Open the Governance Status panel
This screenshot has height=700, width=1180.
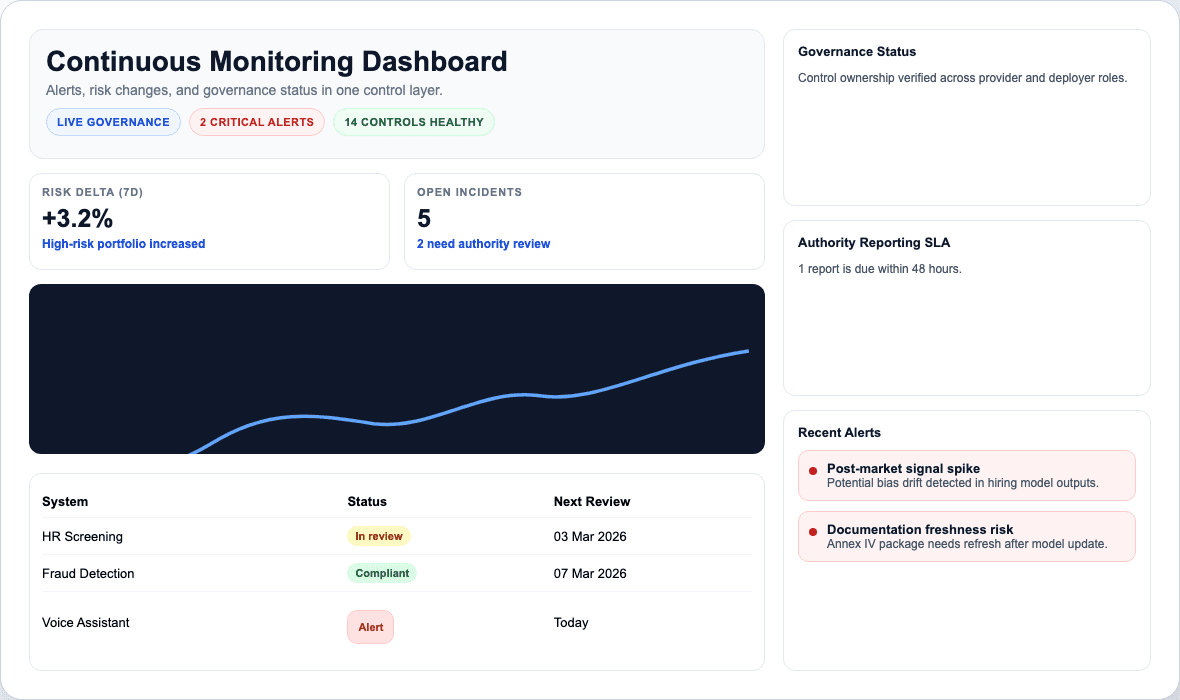point(966,117)
